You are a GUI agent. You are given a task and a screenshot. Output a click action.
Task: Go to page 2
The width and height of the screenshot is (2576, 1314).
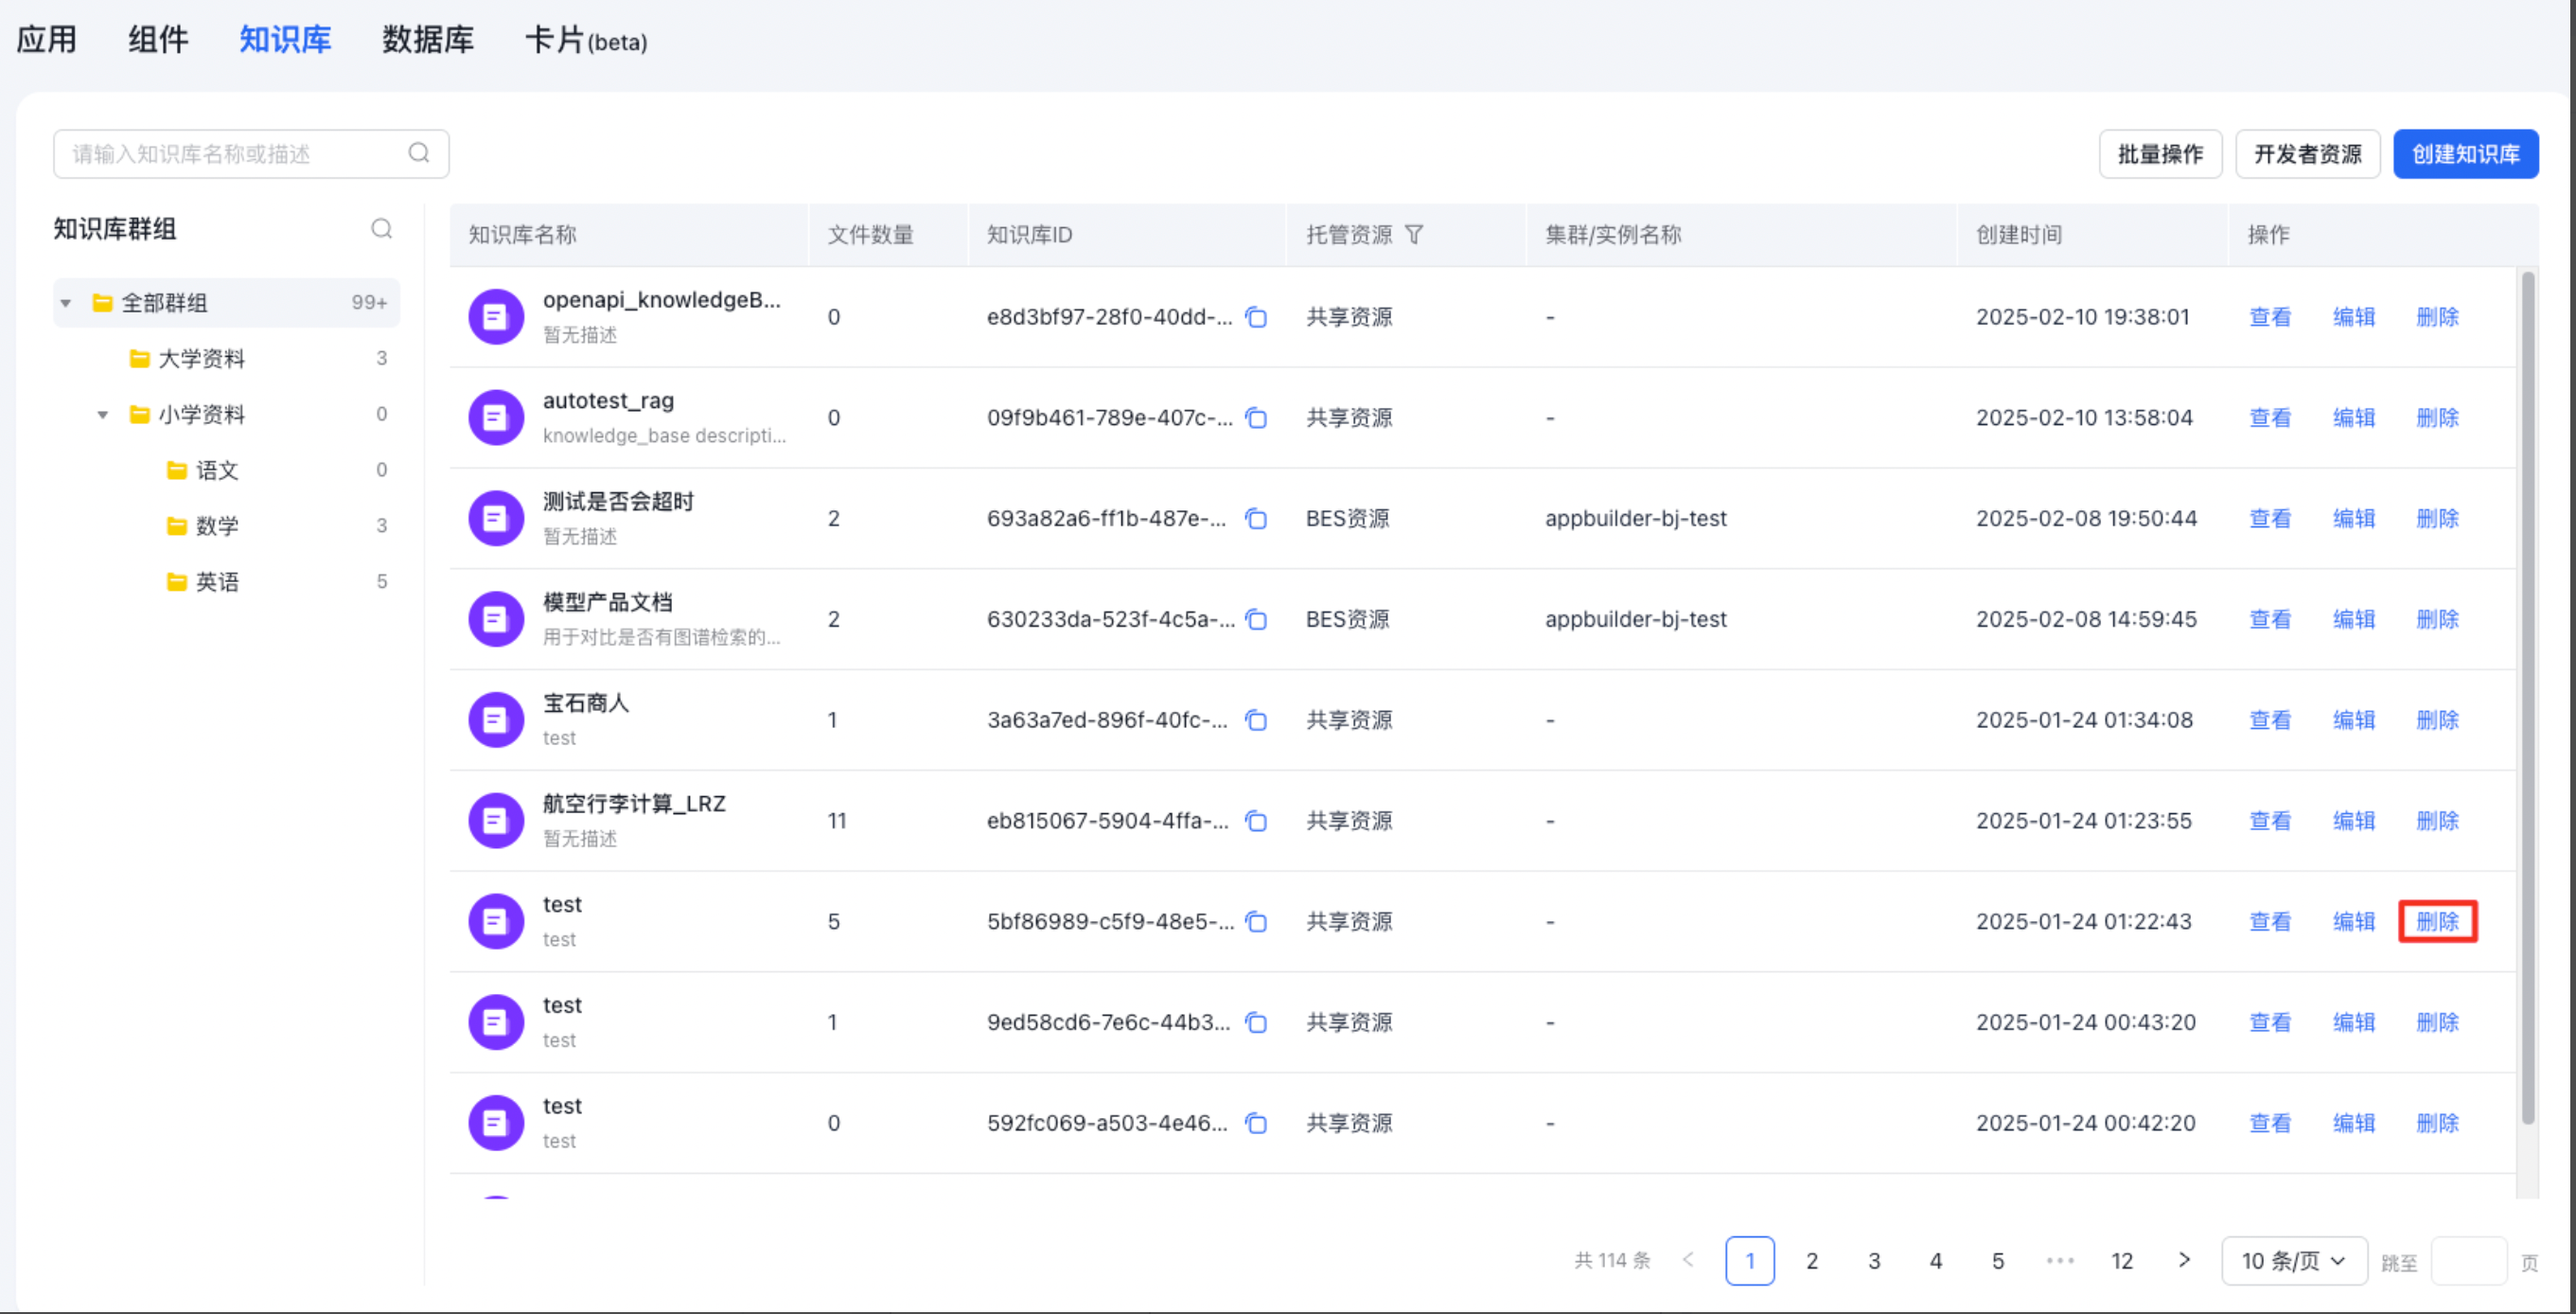[1812, 1261]
